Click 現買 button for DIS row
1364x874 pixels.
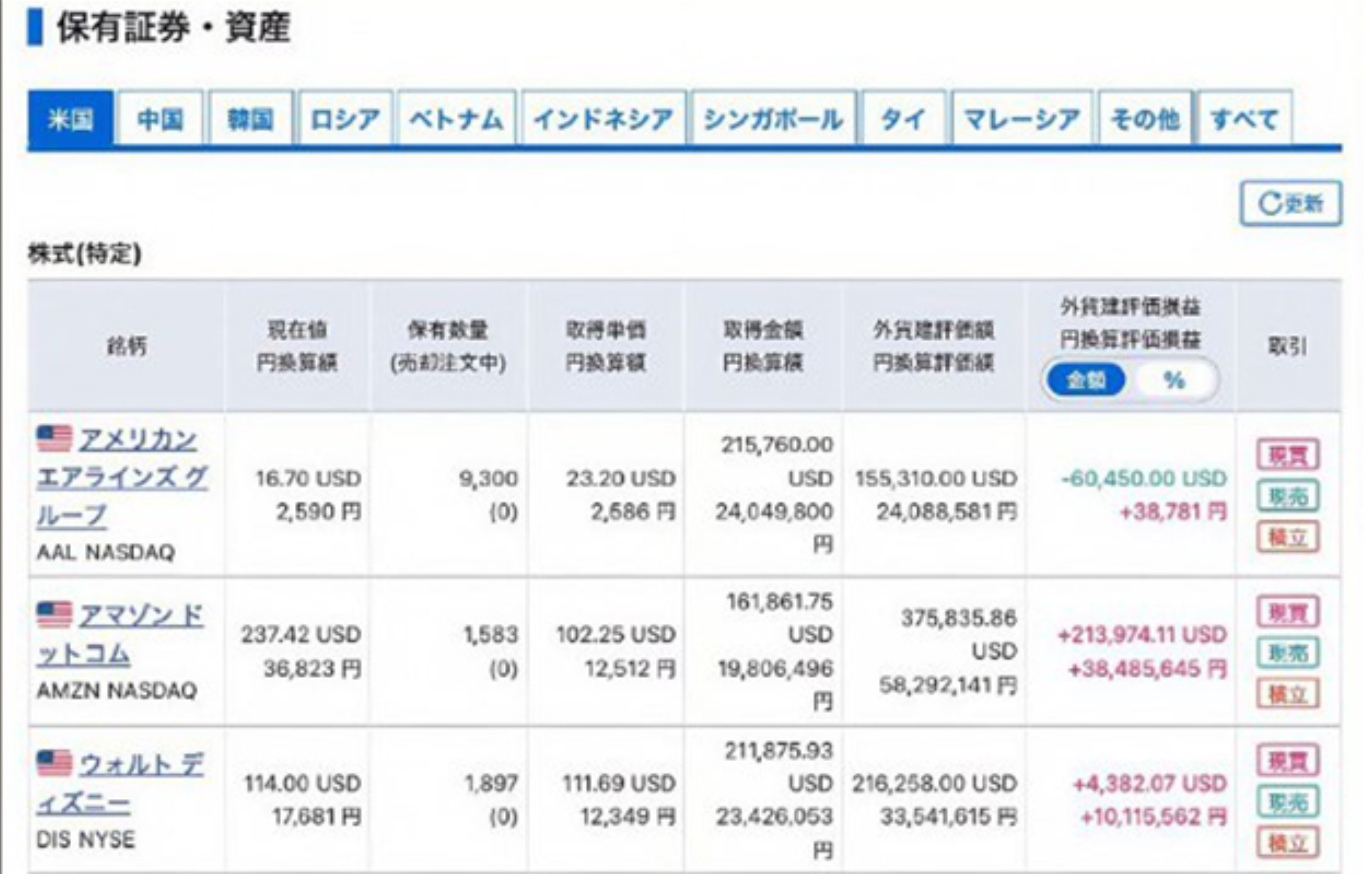click(1288, 761)
